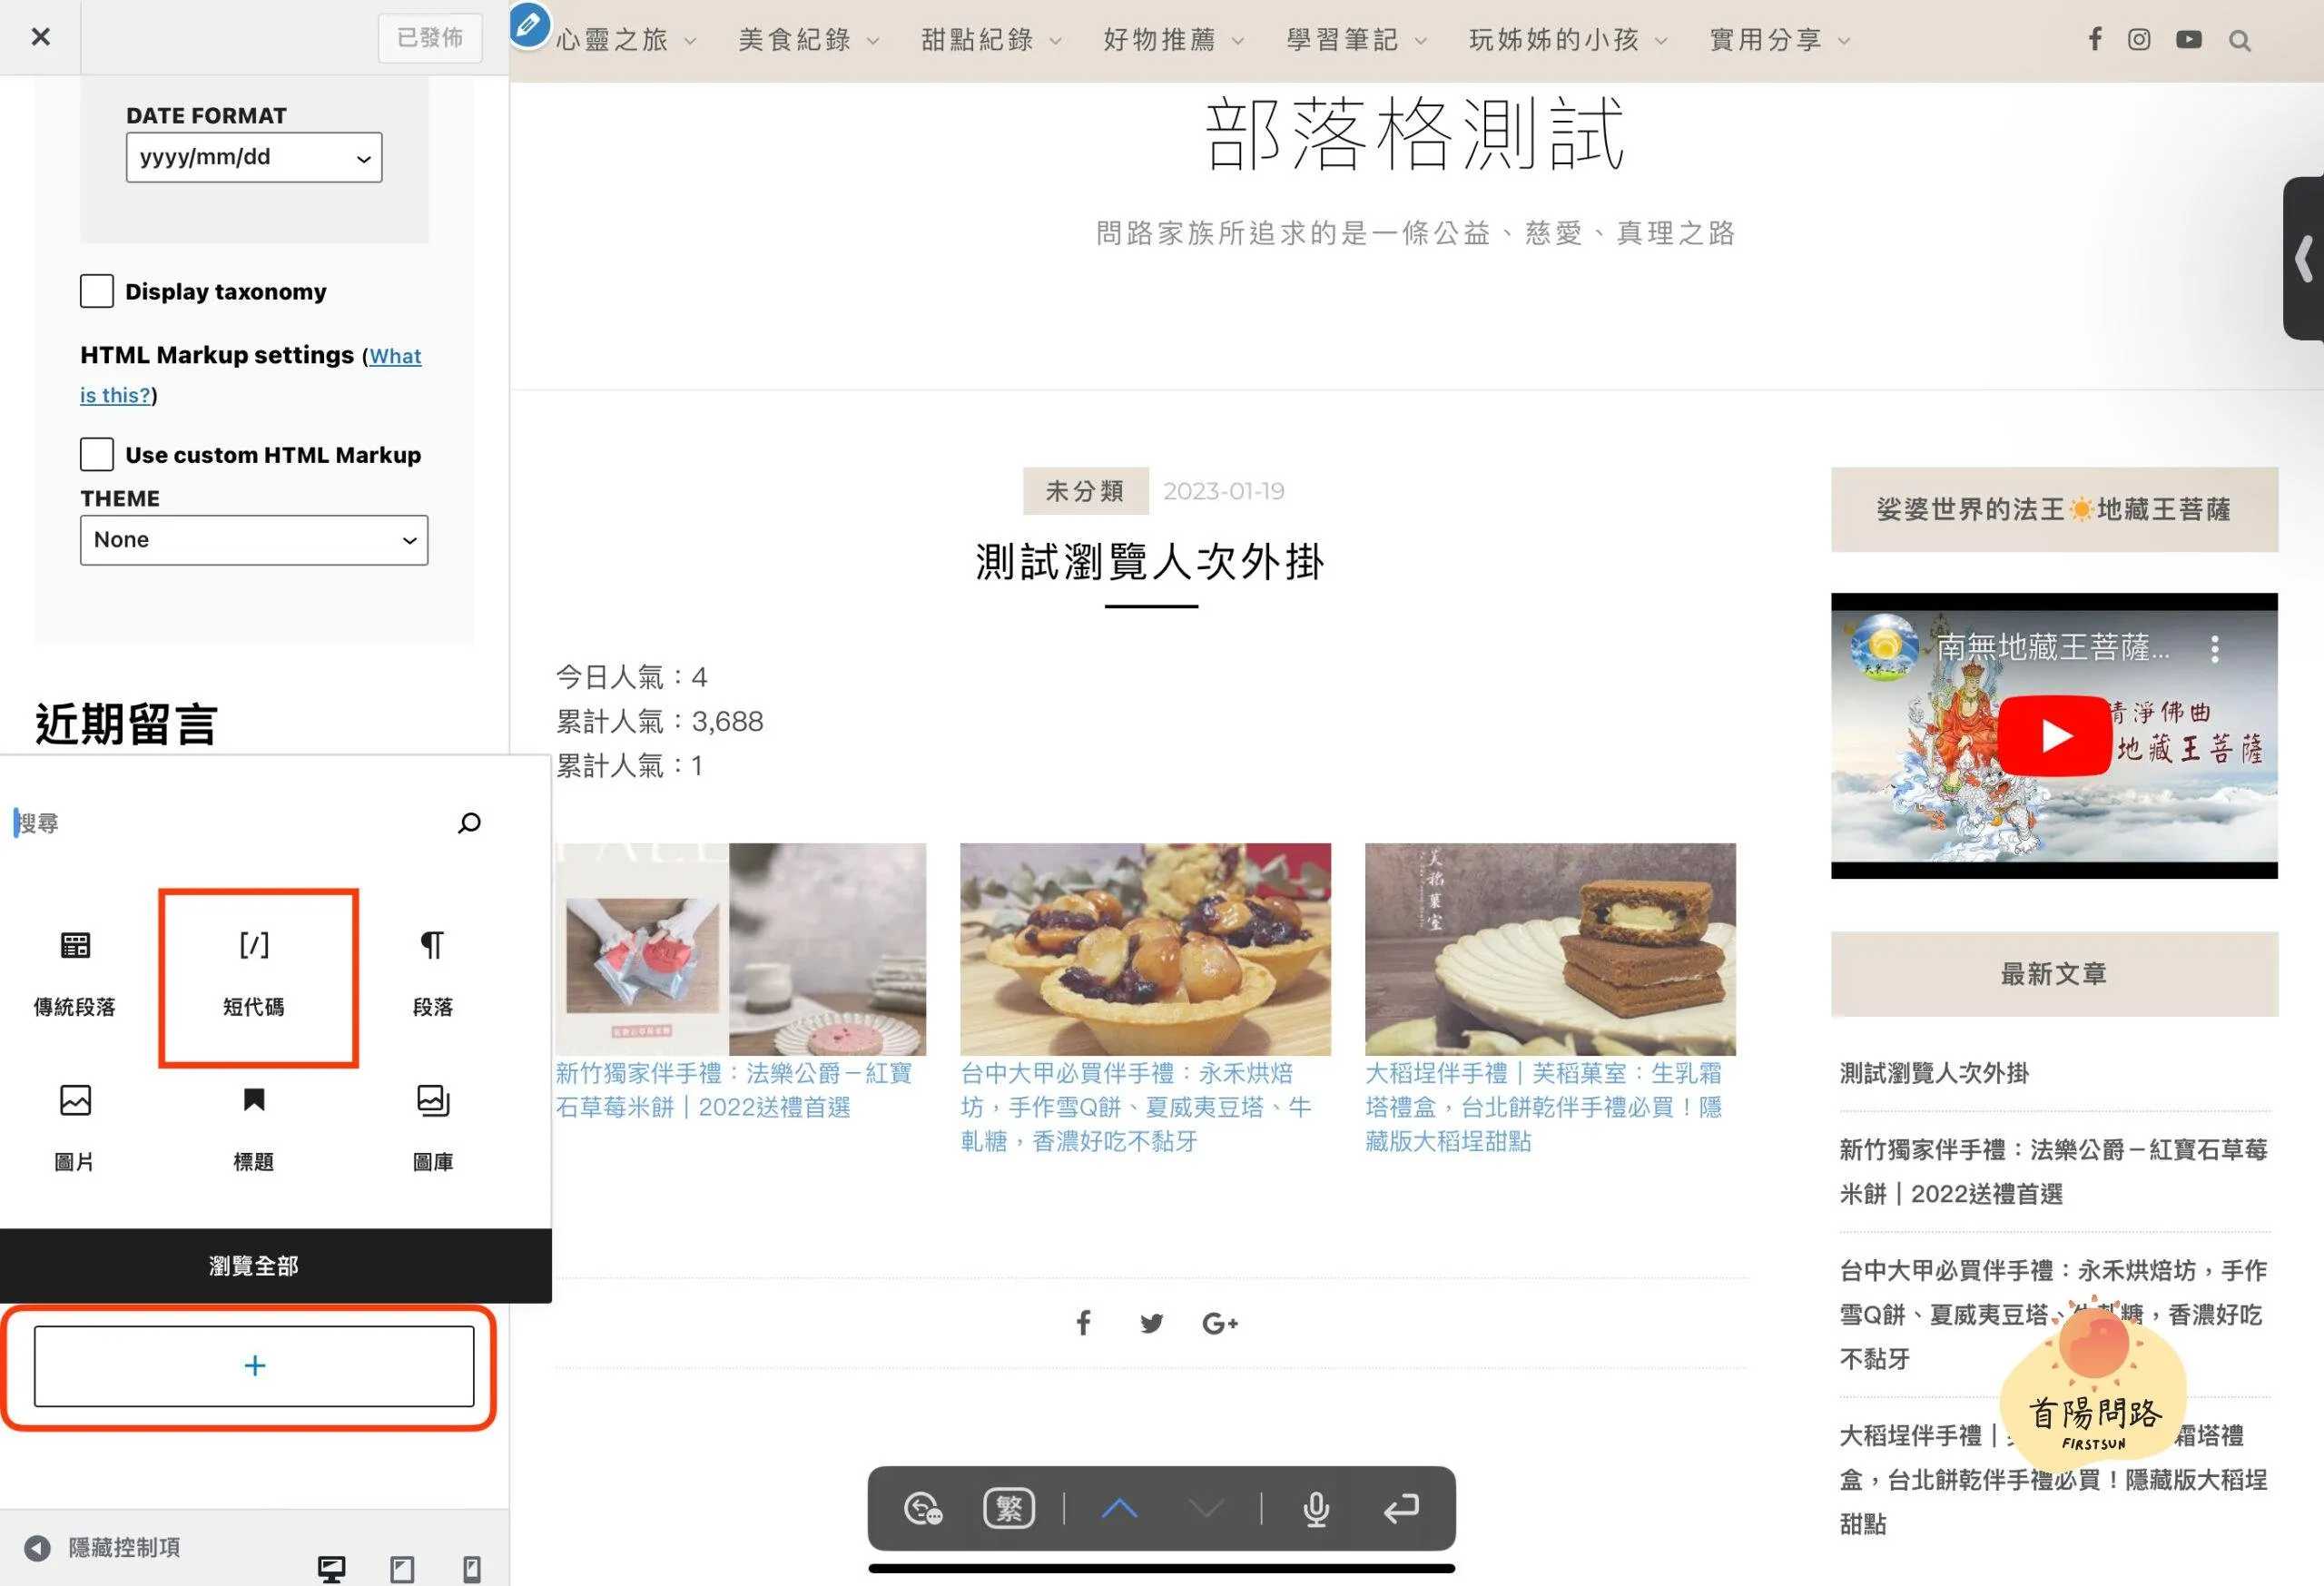2324x1586 pixels.
Task: Open the THEME None dropdown
Action: point(254,540)
